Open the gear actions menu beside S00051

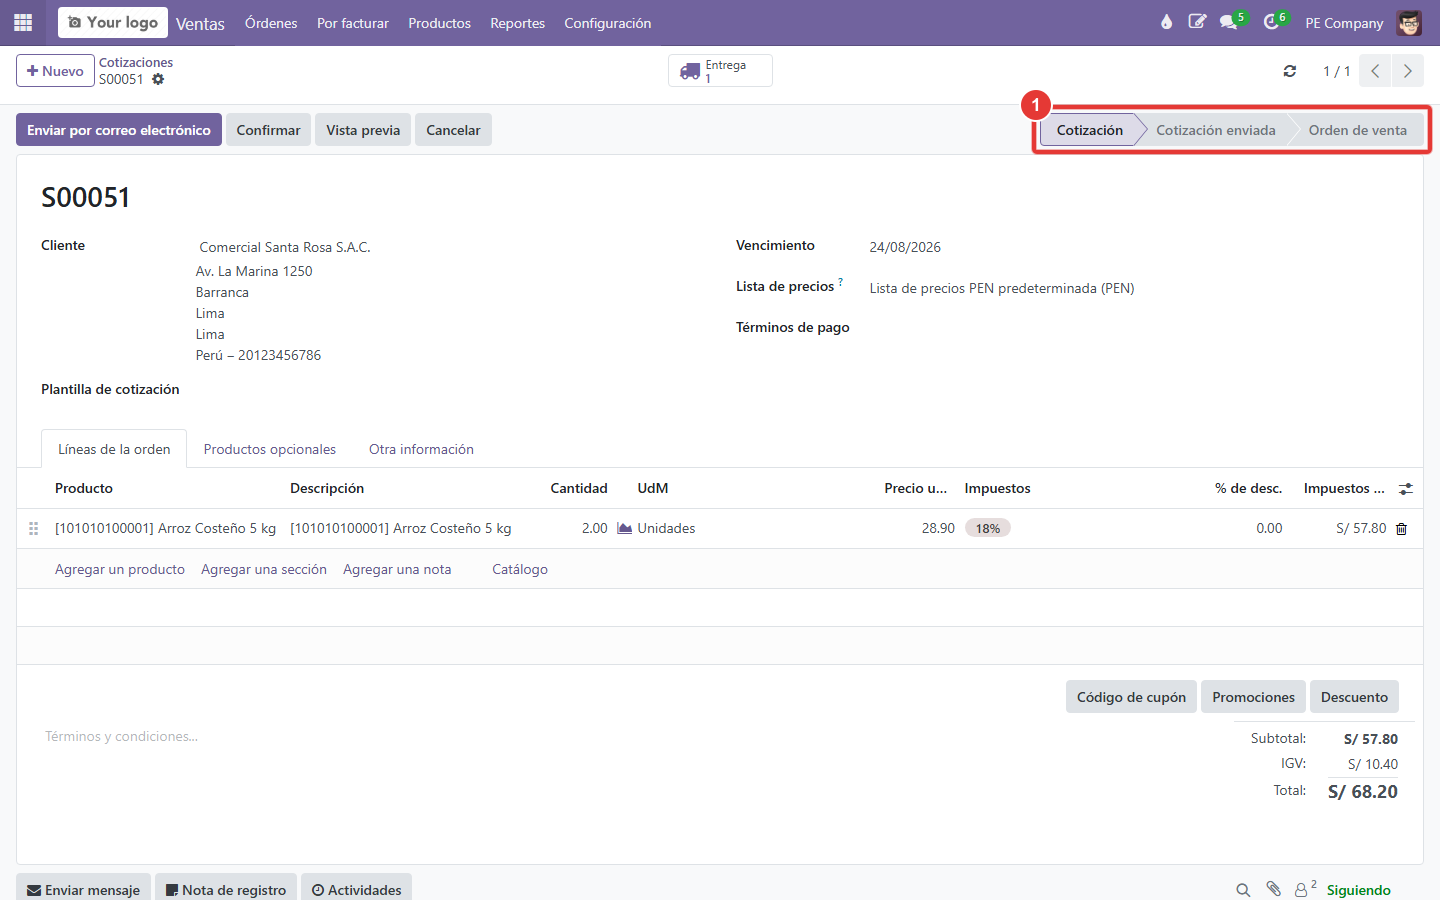(x=158, y=79)
